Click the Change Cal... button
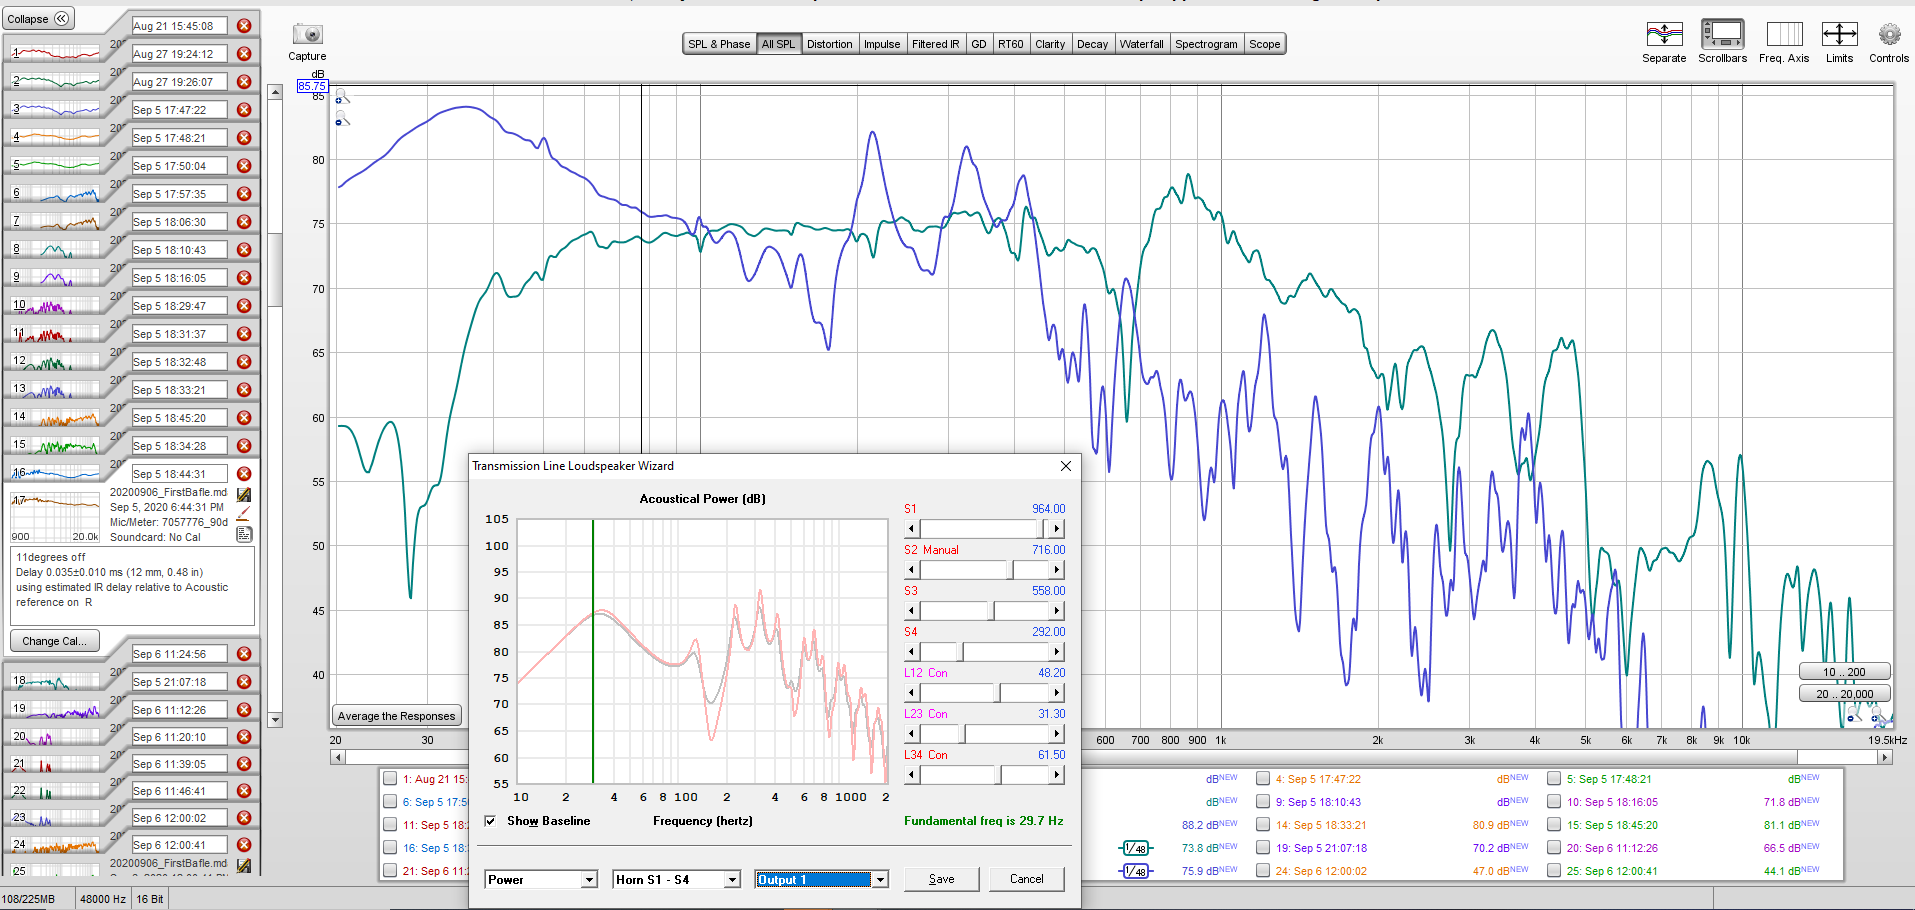1915x910 pixels. point(55,641)
